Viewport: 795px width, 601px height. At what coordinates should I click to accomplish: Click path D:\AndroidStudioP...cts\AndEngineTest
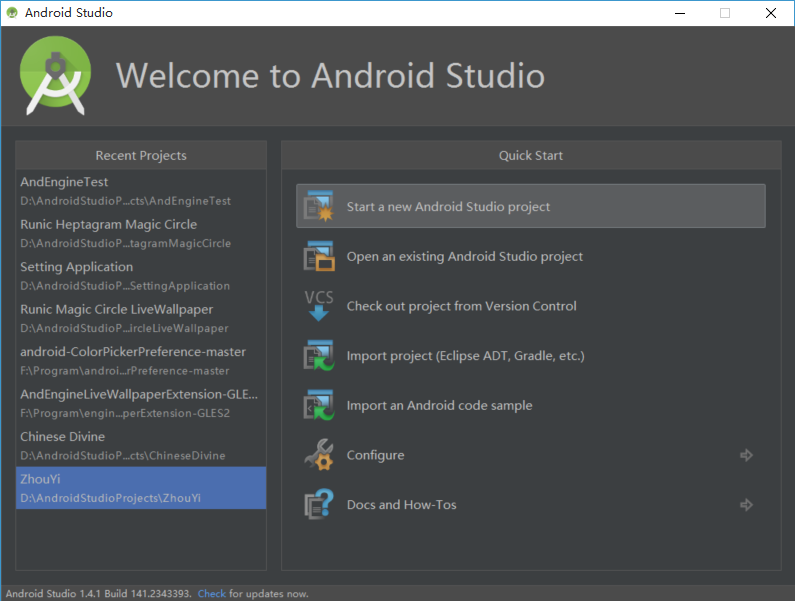click(x=125, y=201)
